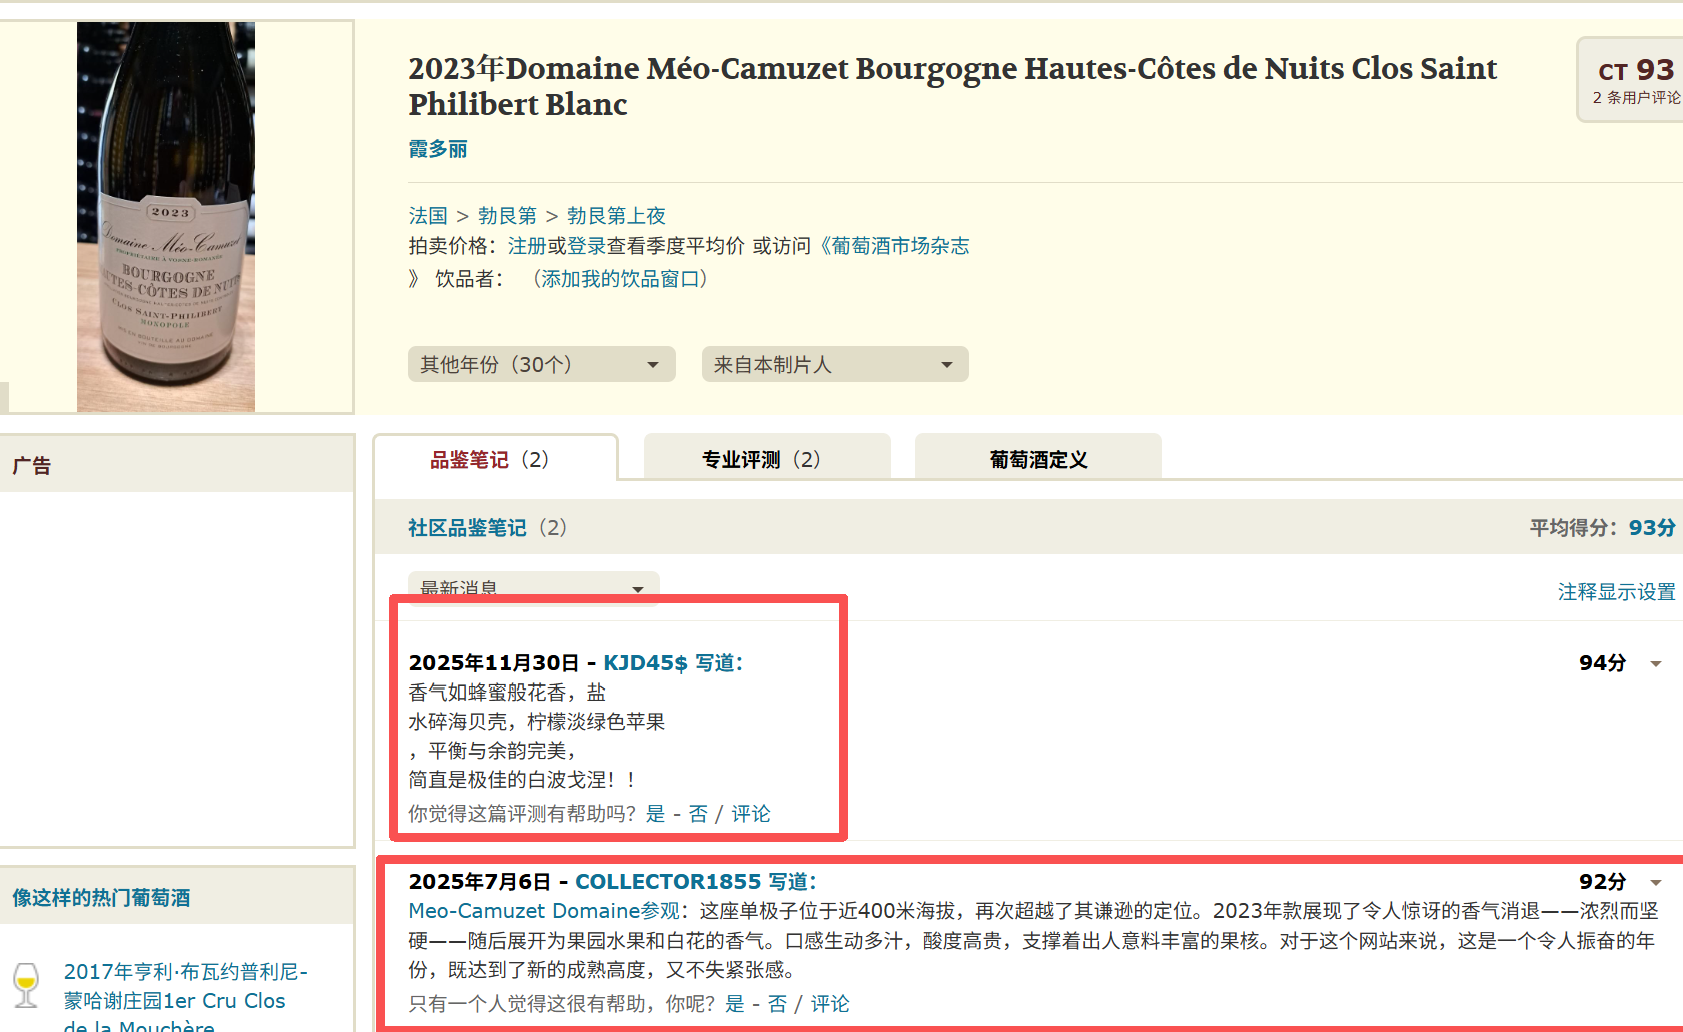Click the 平均得分 93分 score
Screen dimensions: 1683x1032
coord(1652,528)
